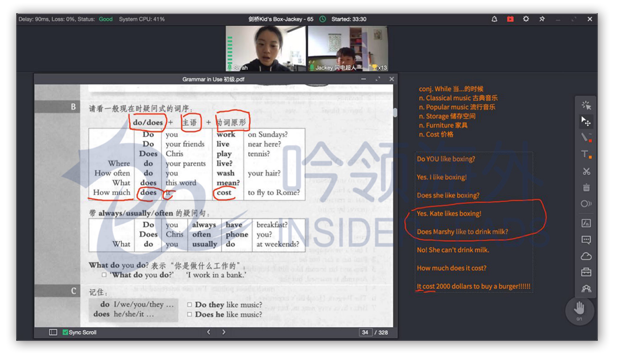
Task: Choose the red pen drawing tool
Action: tap(586, 138)
